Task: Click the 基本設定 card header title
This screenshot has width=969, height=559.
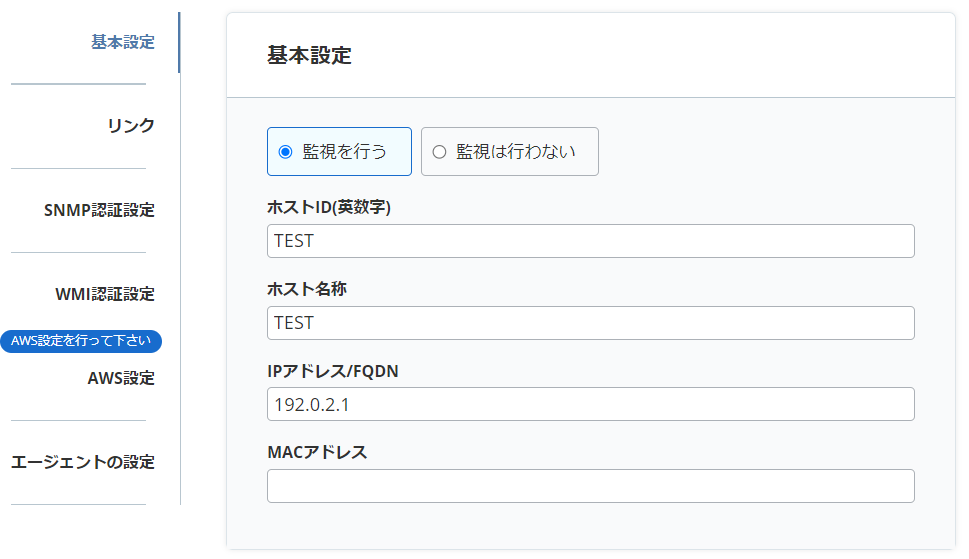Action: 309,56
